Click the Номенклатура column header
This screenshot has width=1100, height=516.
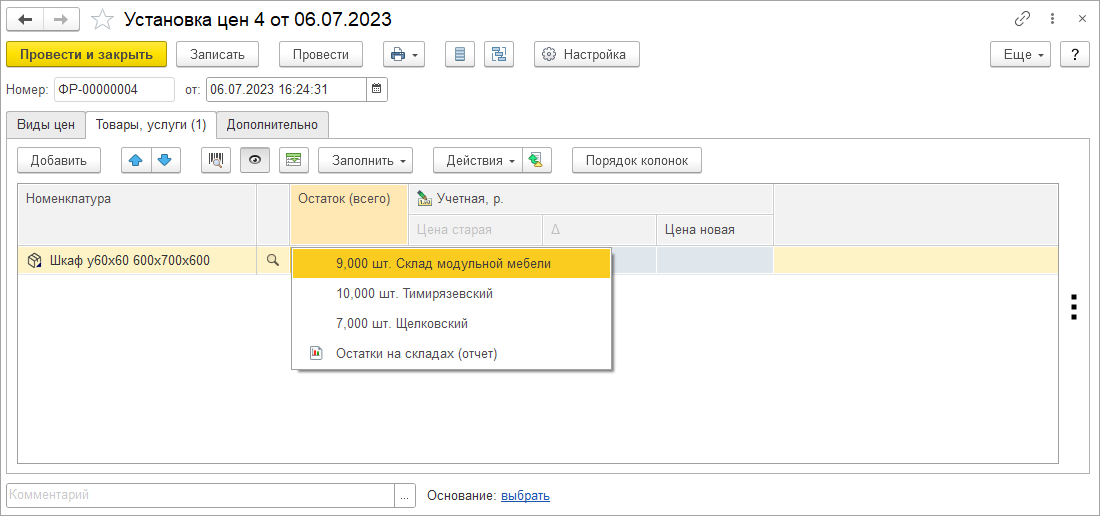pyautogui.click(x=137, y=214)
